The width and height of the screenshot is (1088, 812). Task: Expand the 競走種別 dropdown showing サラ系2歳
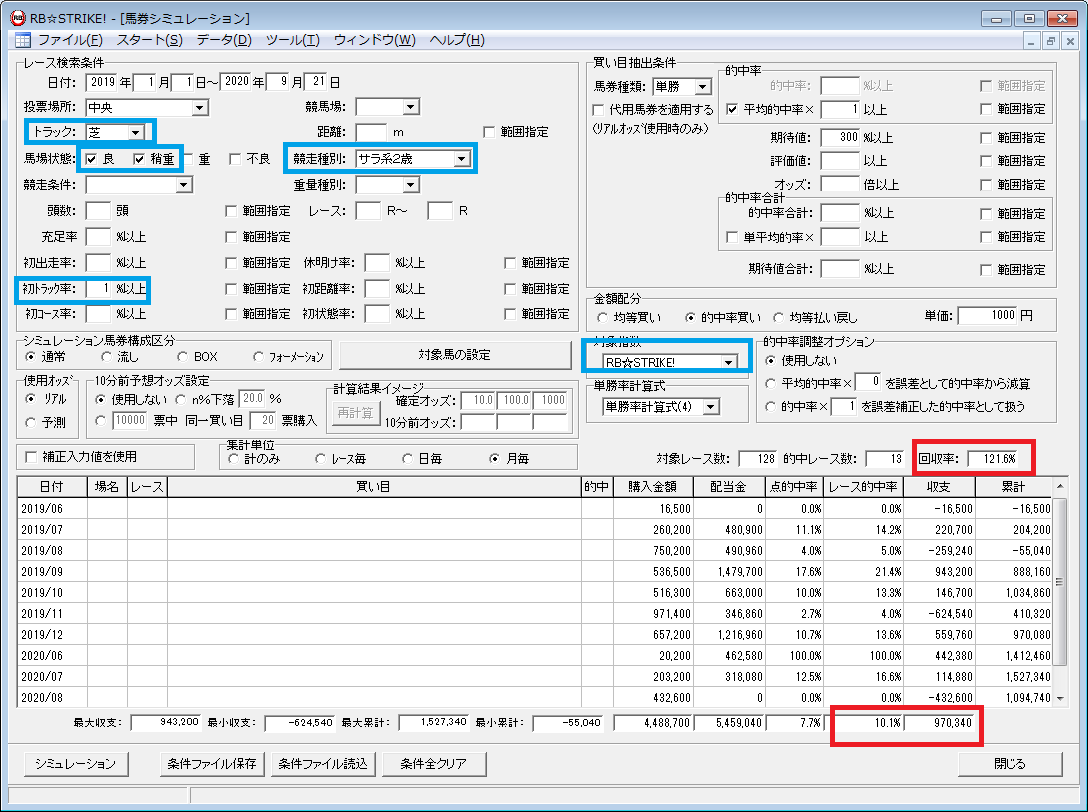pyautogui.click(x=461, y=159)
